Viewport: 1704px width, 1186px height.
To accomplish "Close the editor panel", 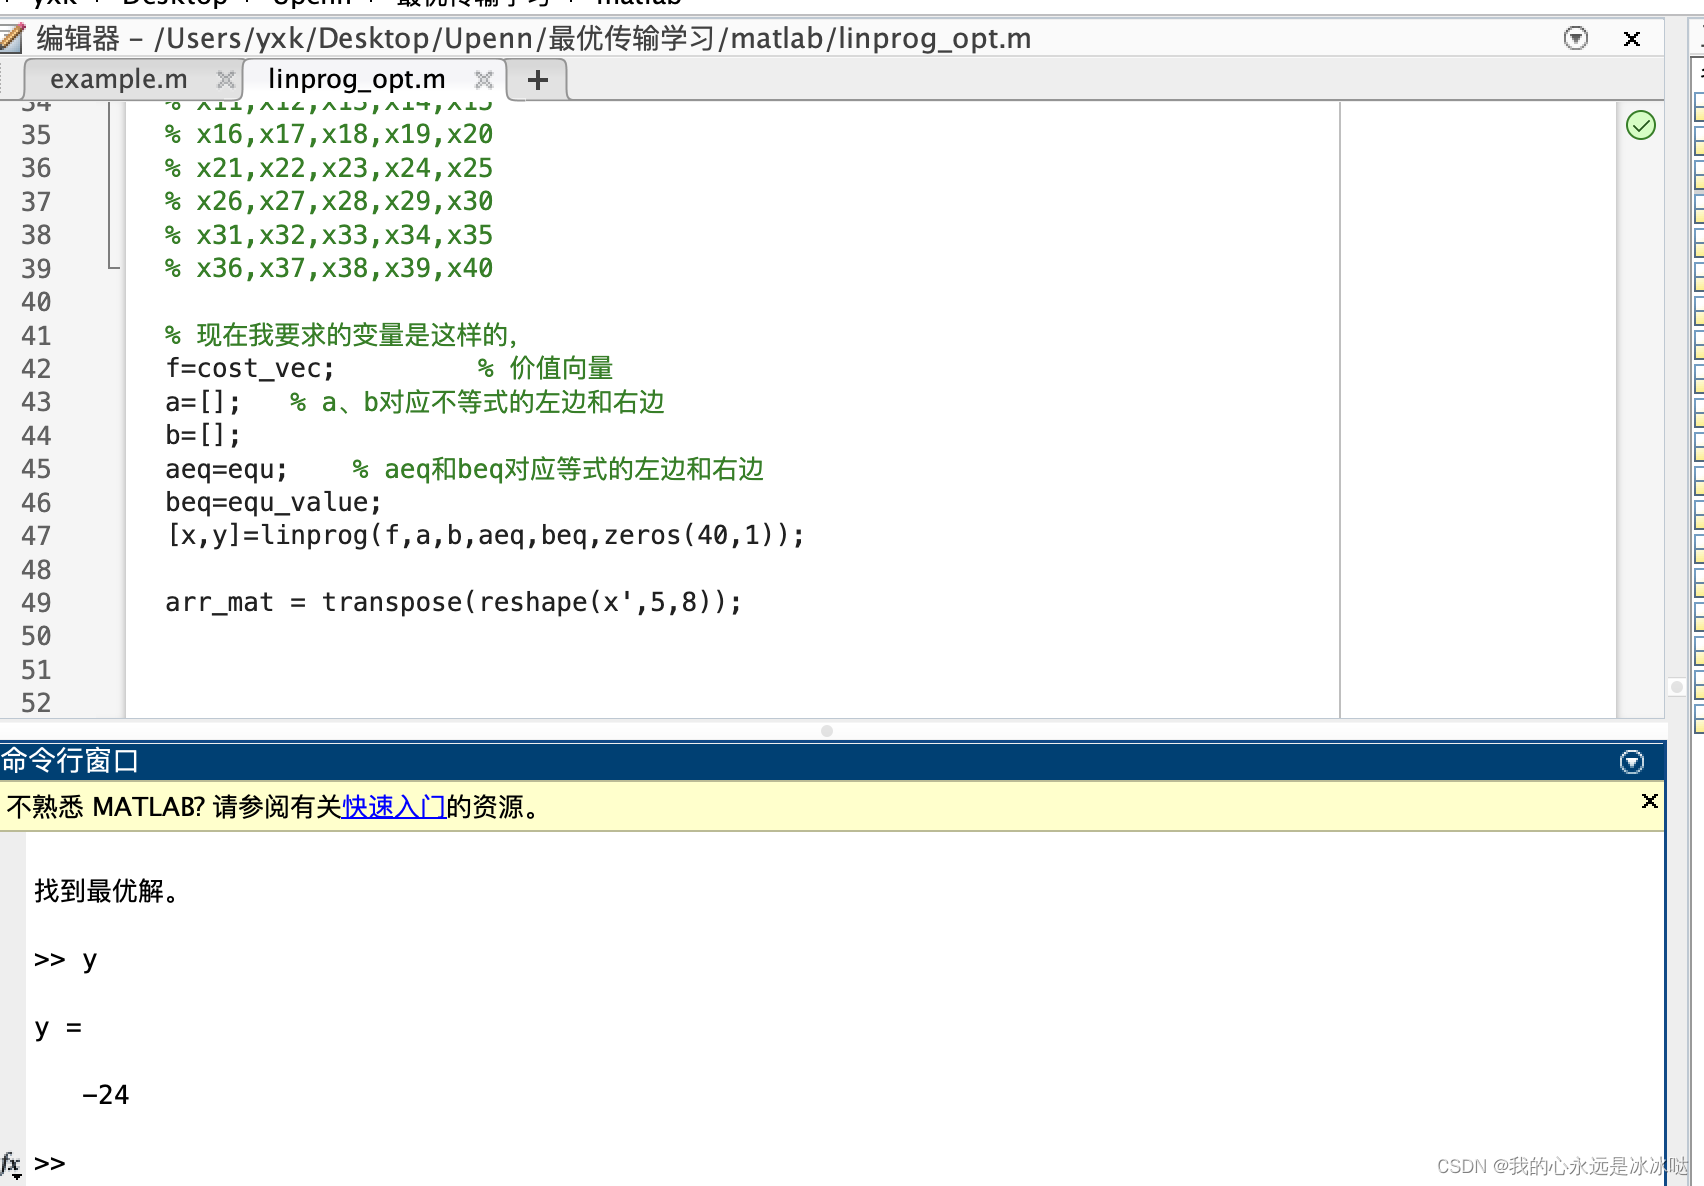I will point(1632,39).
